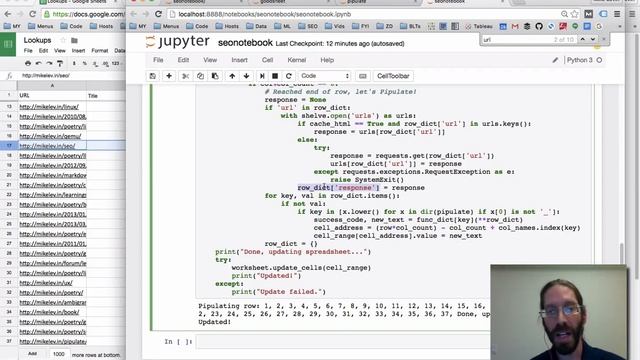
Task: Click back arrow in Google Sheets browser
Action: (8, 14)
